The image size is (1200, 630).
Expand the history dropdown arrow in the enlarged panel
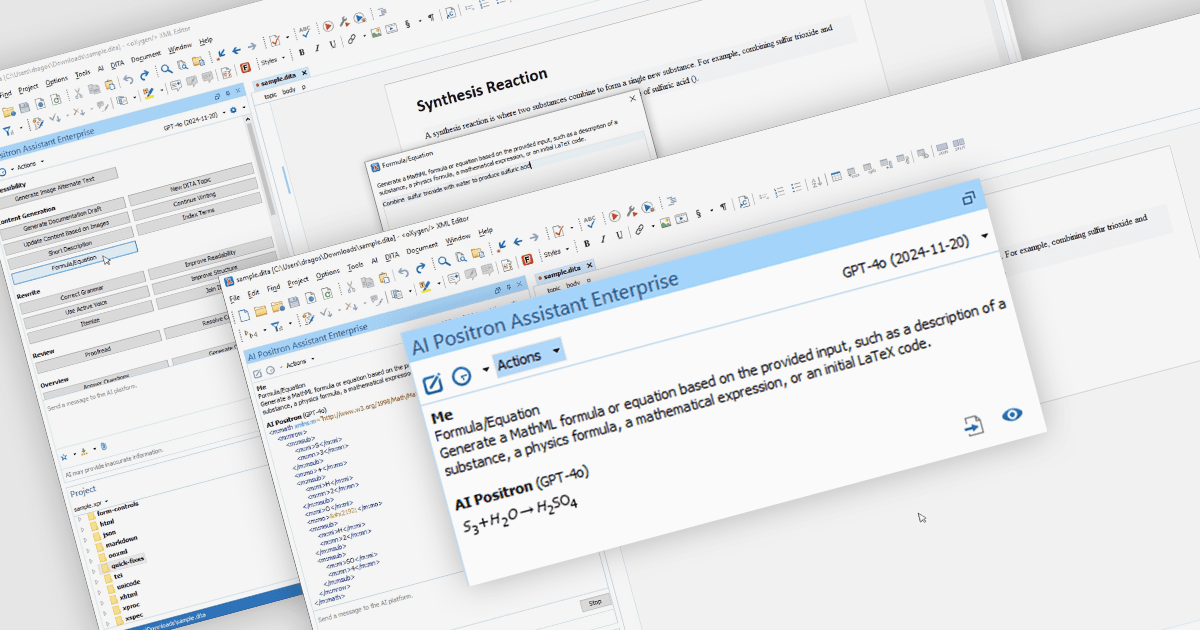pos(486,369)
